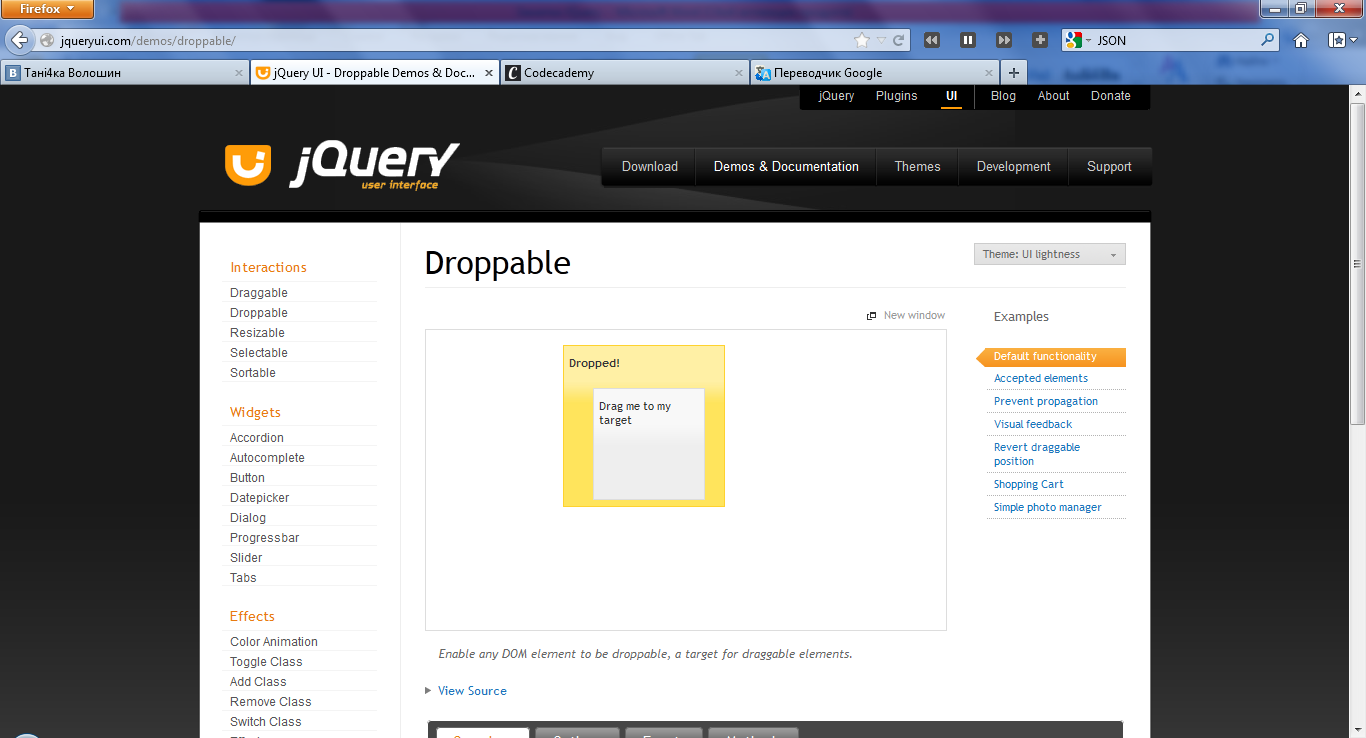The height and width of the screenshot is (738, 1366).
Task: Open the Firefox menu button
Action: (x=47, y=9)
